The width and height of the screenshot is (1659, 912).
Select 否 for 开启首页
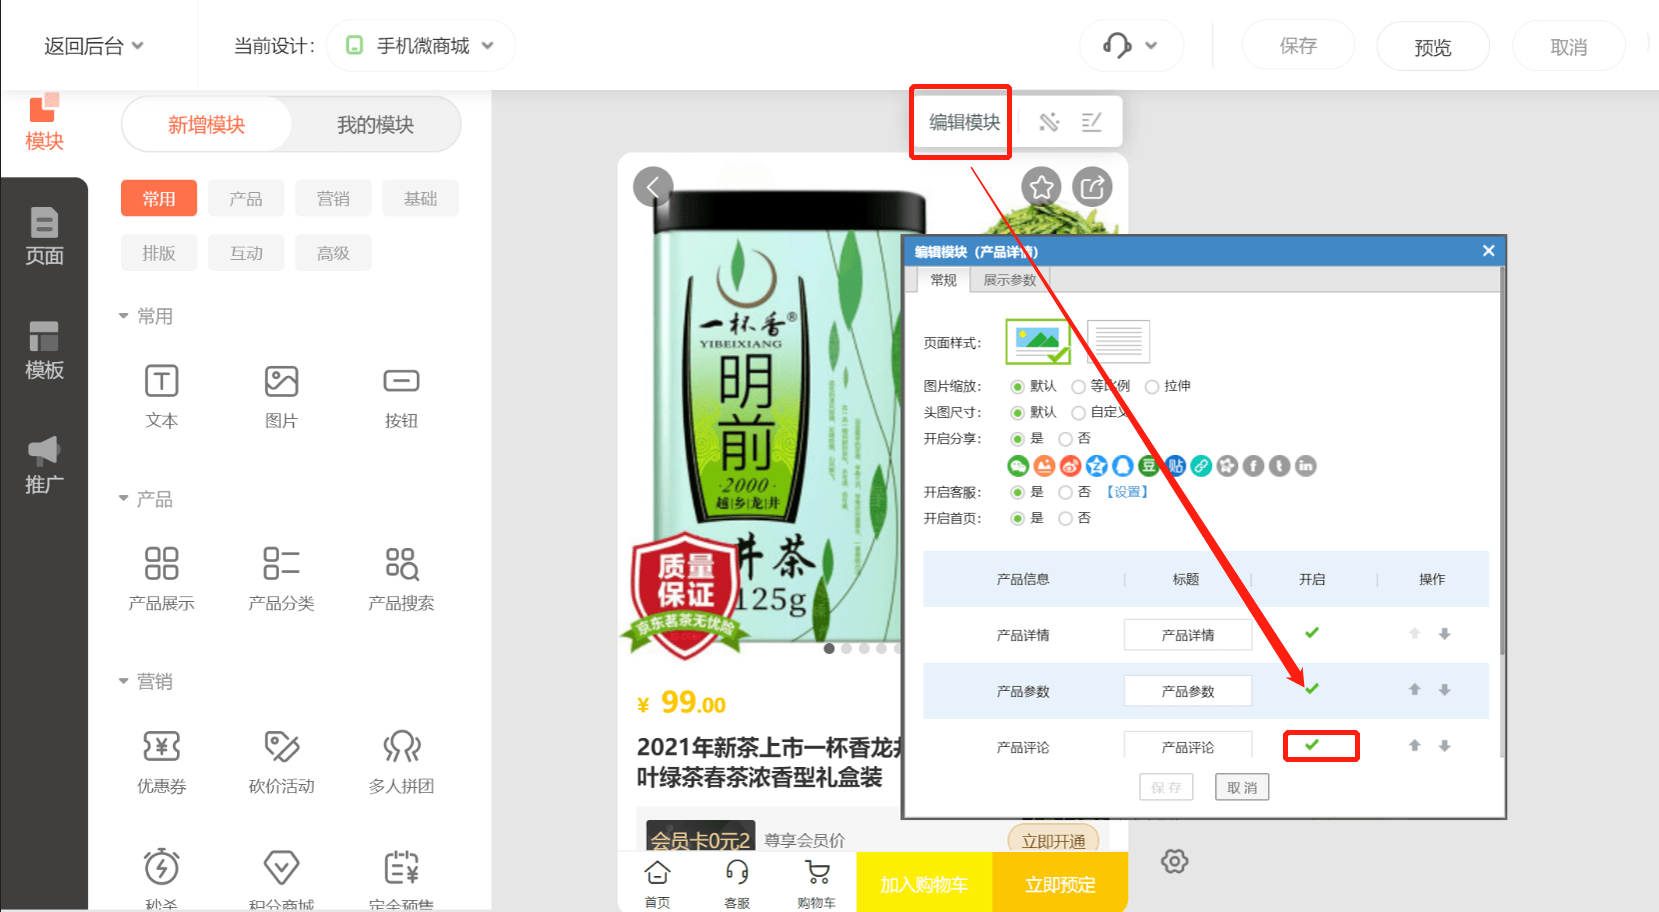pos(1065,518)
